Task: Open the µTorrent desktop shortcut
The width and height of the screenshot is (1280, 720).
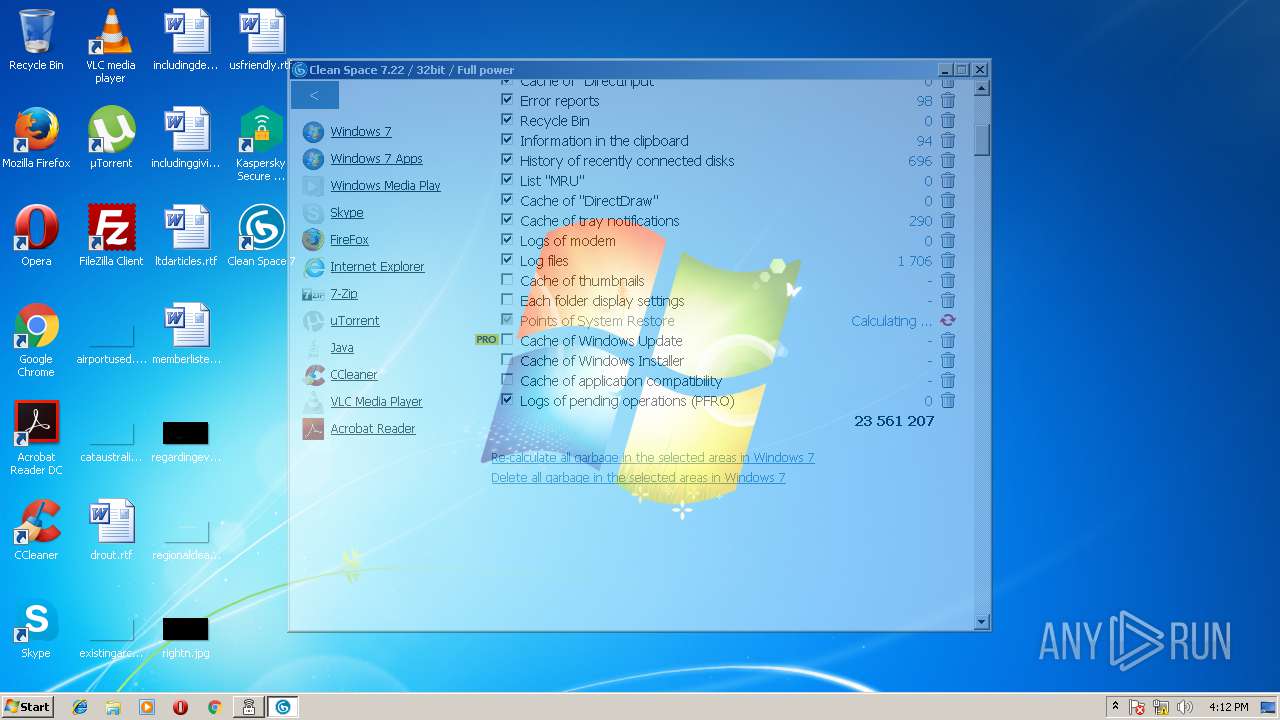Action: point(111,138)
